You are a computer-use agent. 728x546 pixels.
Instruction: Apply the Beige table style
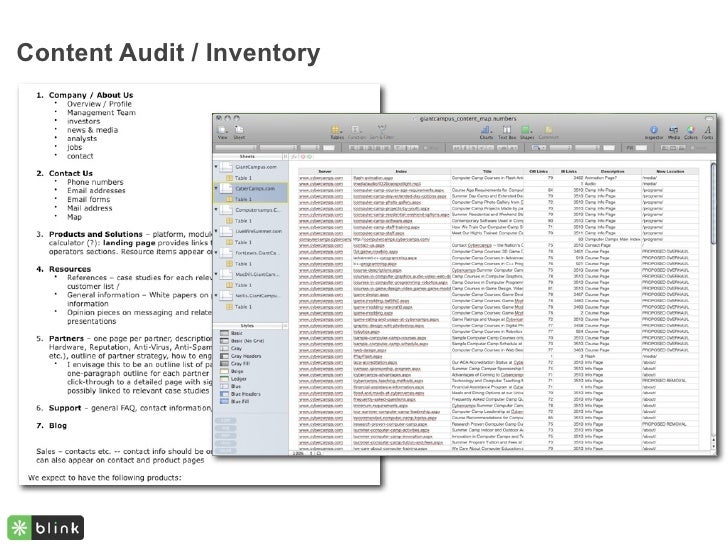[x=232, y=371]
